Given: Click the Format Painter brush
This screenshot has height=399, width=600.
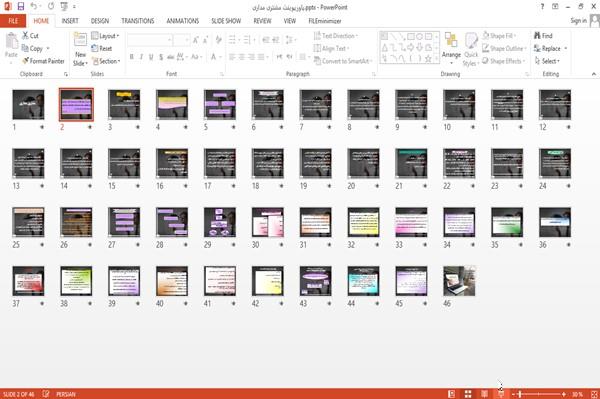Looking at the screenshot, I should tap(25, 61).
